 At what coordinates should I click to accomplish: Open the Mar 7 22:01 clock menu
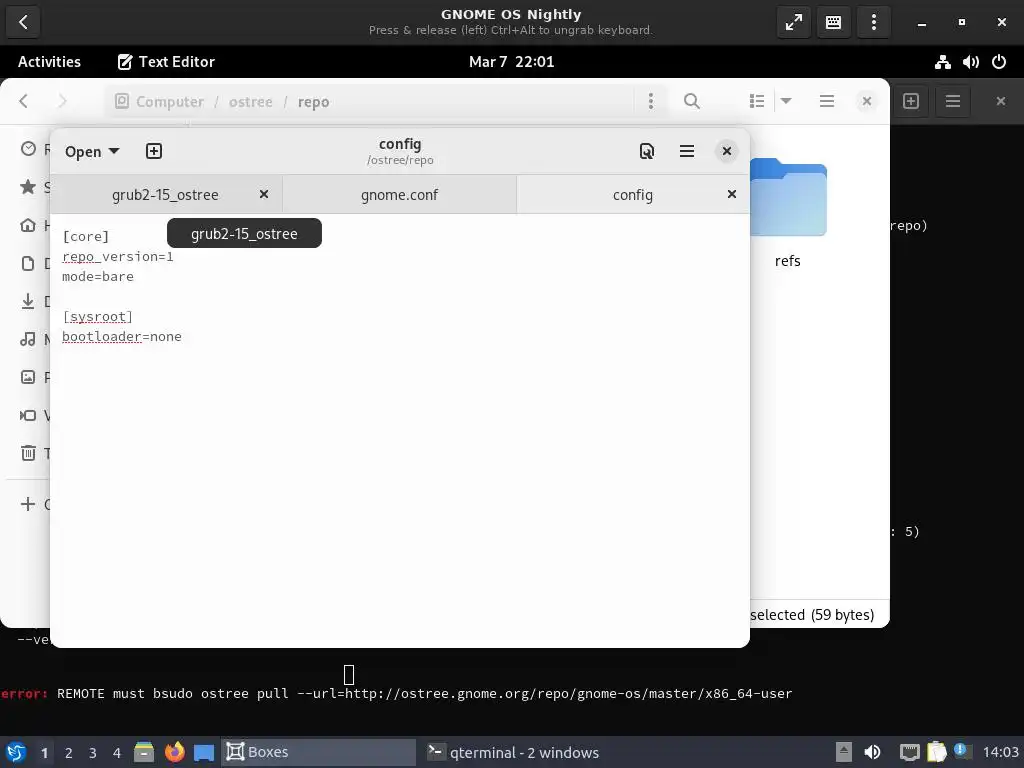[511, 61]
